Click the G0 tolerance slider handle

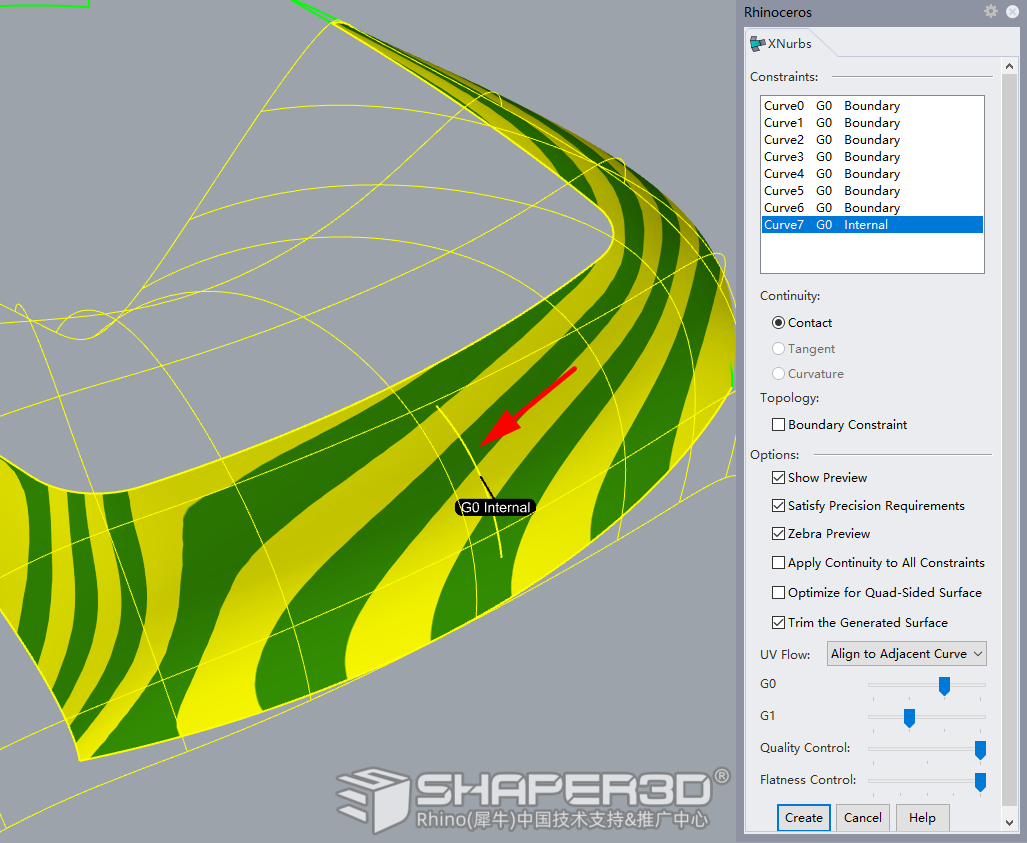(x=943, y=686)
